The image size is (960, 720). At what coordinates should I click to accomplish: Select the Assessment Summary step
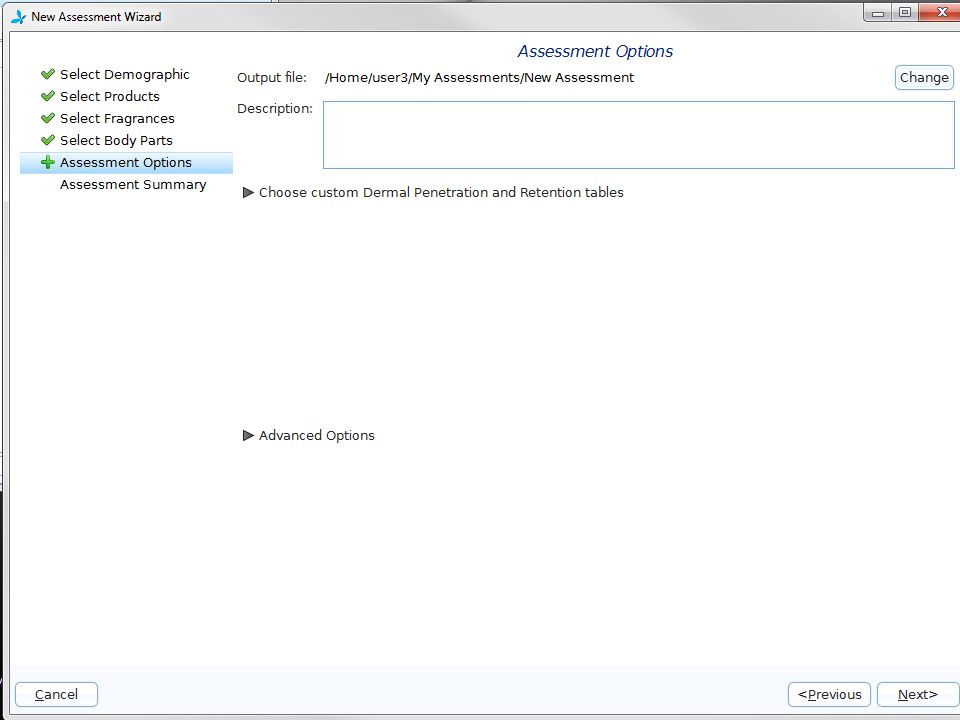133,184
